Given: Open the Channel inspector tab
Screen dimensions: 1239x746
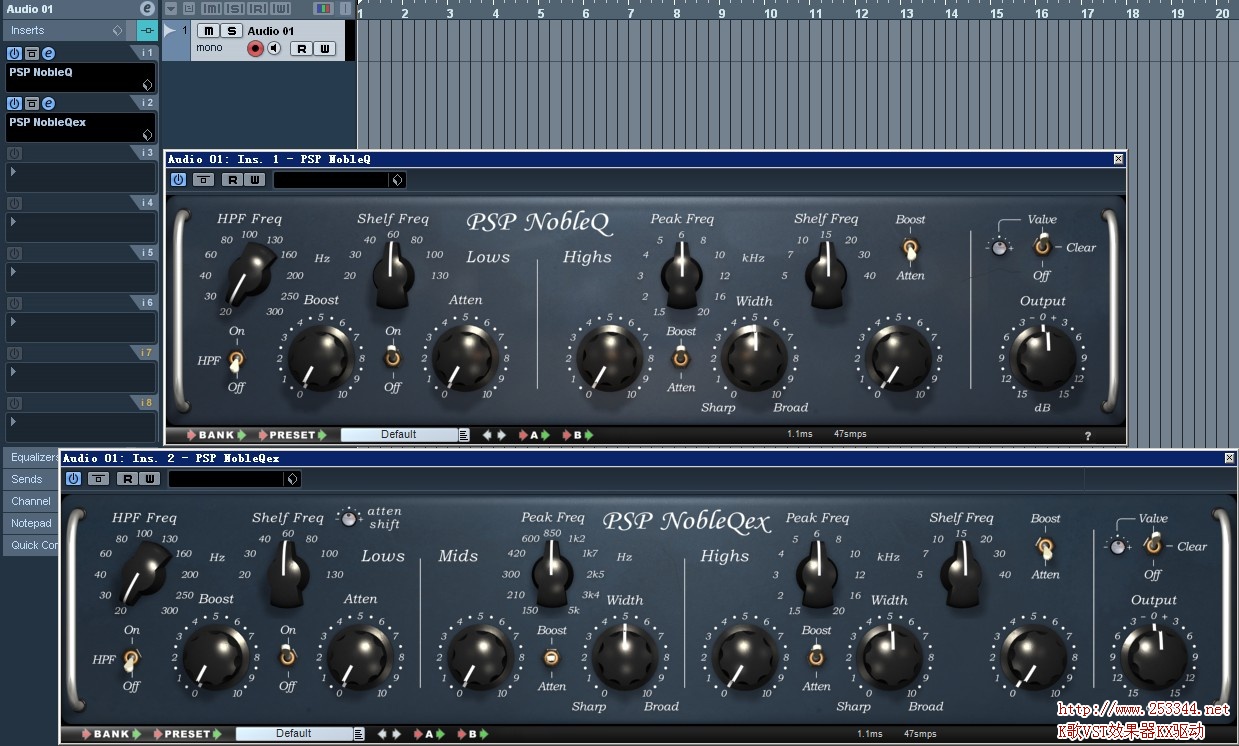Looking at the screenshot, I should click(32, 501).
